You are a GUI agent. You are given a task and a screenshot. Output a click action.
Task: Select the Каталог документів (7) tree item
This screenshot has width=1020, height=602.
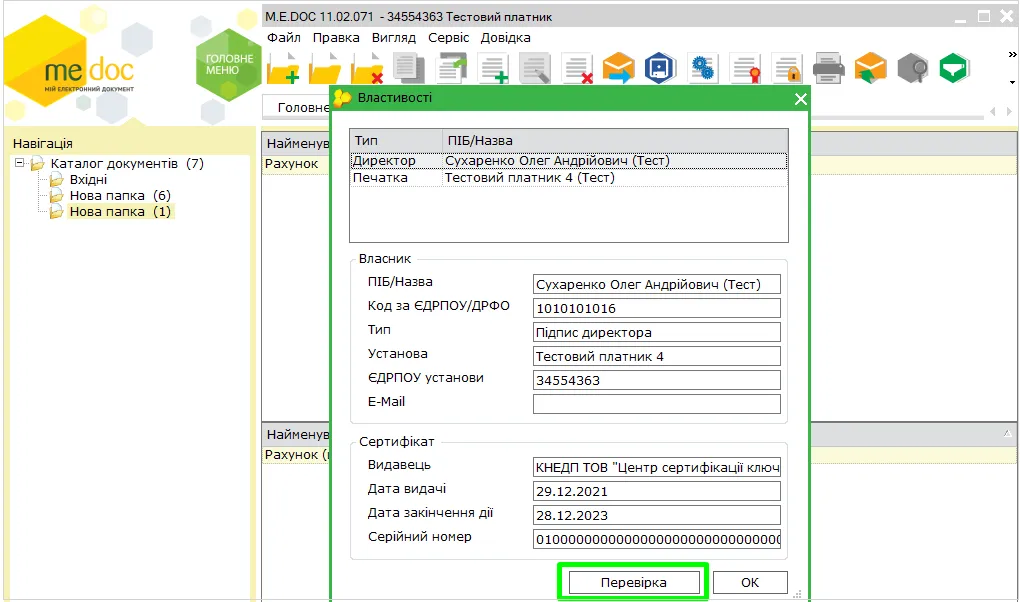[x=127, y=163]
